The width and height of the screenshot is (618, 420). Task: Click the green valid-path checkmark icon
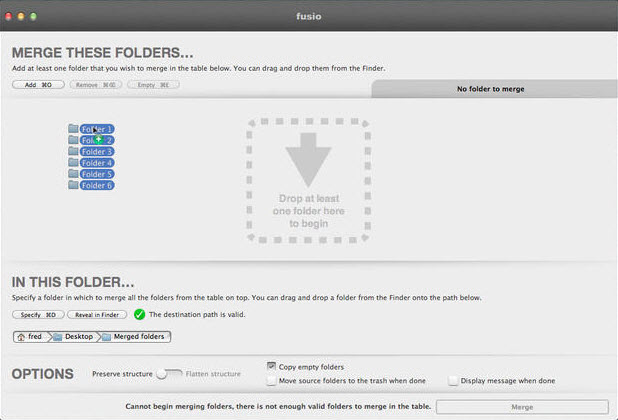pyautogui.click(x=140, y=314)
